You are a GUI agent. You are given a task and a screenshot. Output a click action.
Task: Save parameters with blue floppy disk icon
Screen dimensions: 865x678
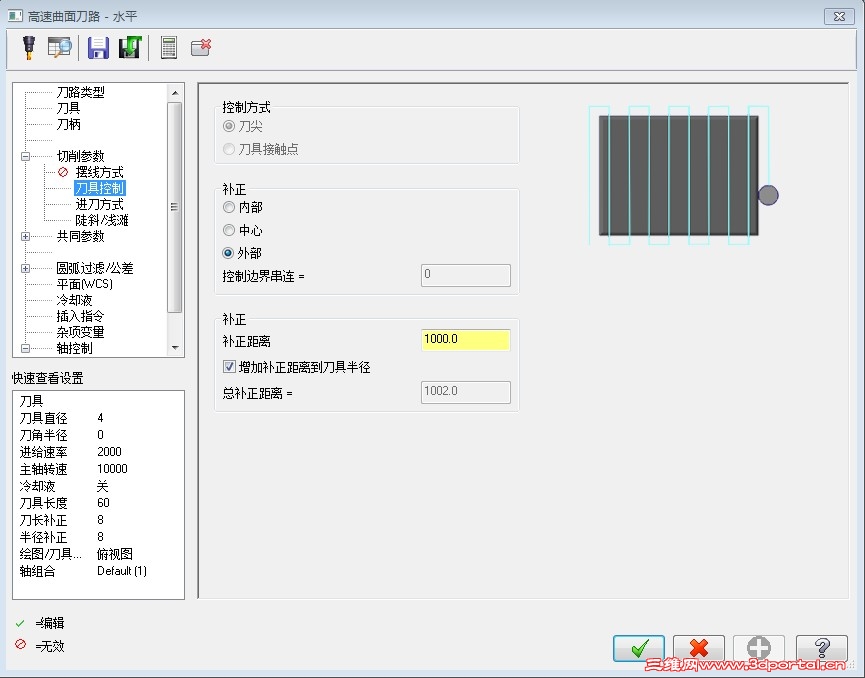click(x=99, y=48)
